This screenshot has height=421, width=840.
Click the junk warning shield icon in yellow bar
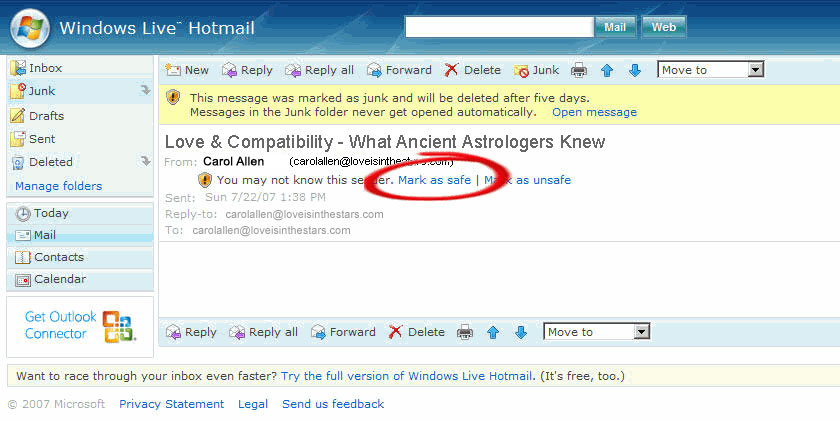(173, 97)
